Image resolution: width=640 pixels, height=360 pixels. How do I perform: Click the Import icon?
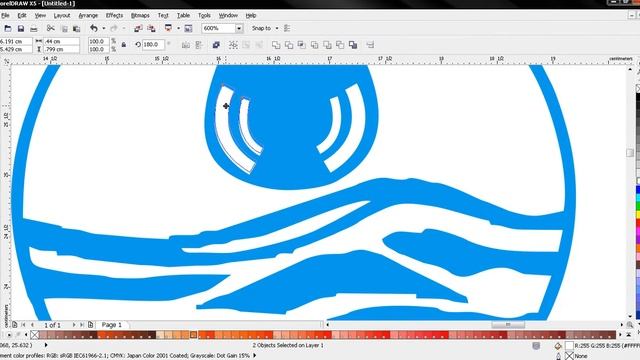138,28
